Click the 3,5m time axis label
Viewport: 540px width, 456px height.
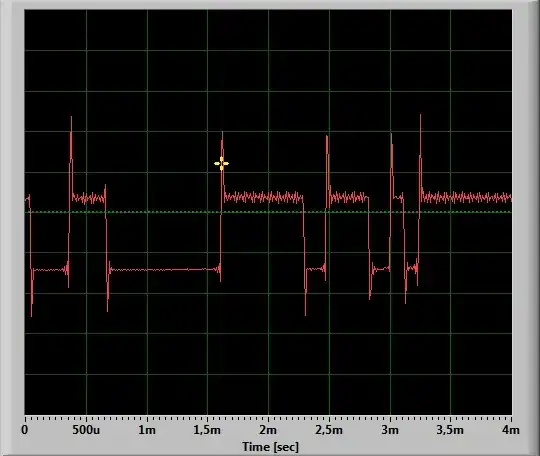click(450, 430)
